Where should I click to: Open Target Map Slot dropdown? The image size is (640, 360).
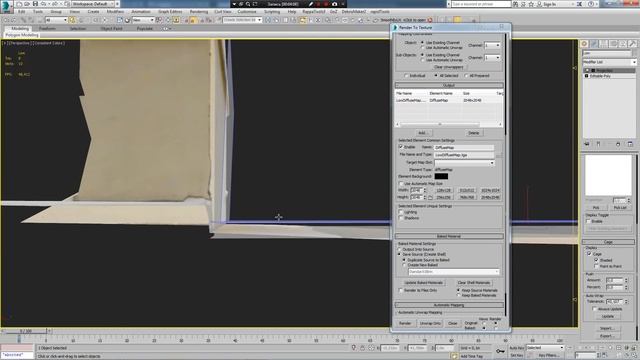pos(464,163)
